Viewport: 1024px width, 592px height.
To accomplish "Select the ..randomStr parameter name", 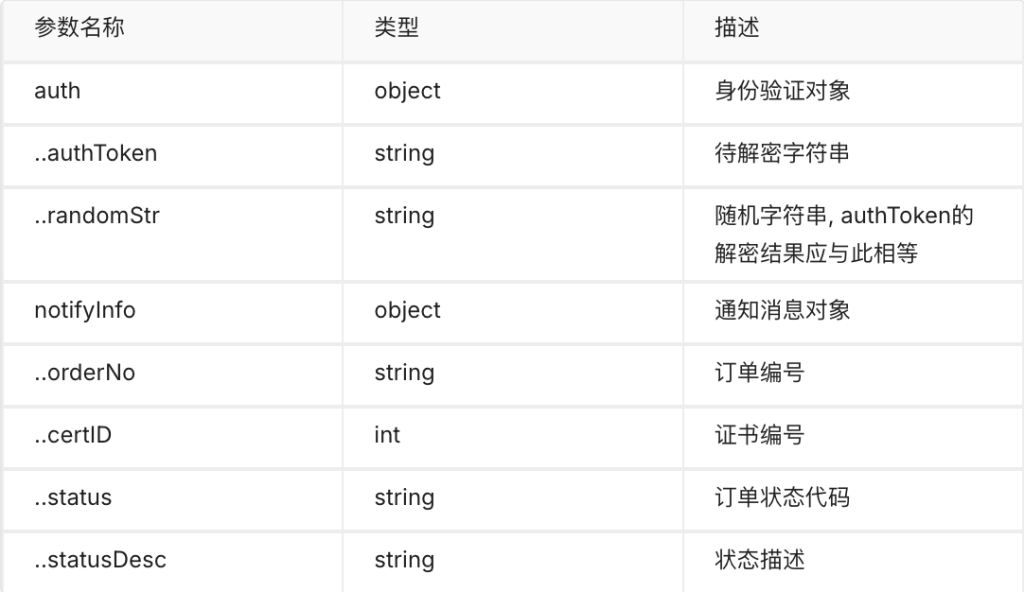I will [x=97, y=216].
